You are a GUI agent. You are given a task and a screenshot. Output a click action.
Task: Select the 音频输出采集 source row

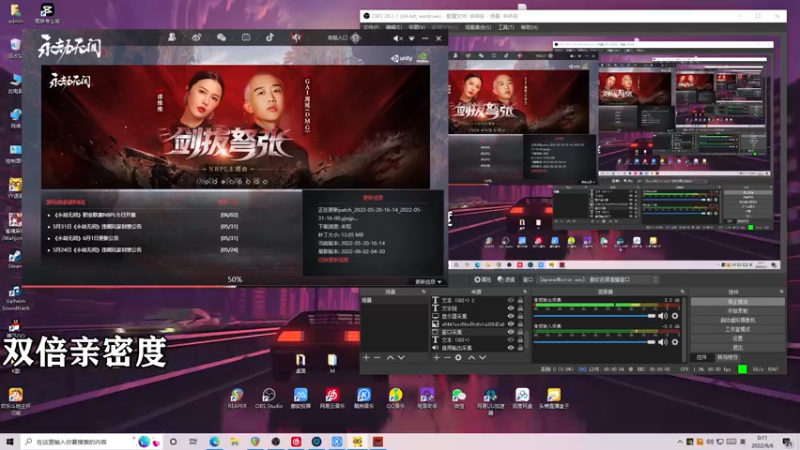click(x=478, y=347)
